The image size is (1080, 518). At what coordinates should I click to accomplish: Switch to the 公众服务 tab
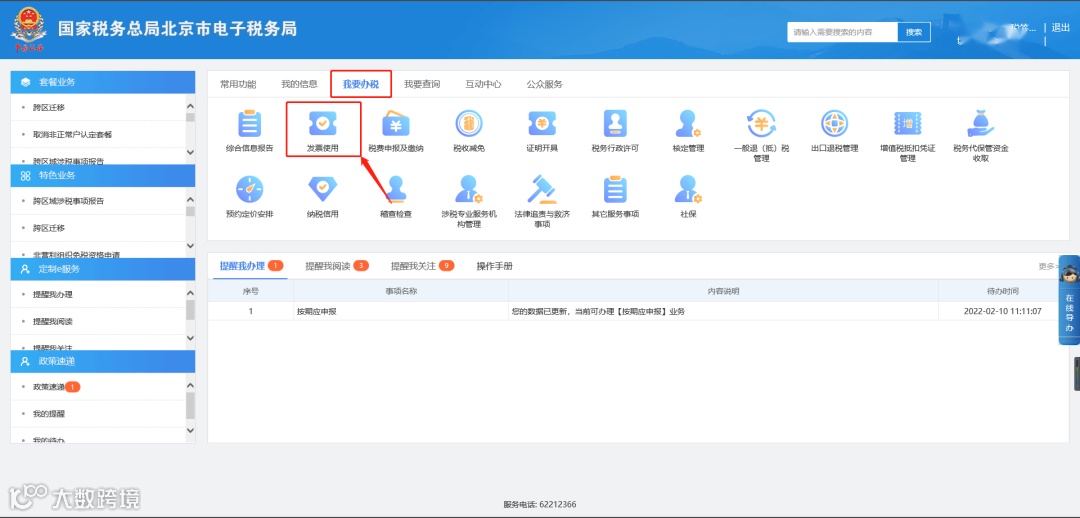[x=544, y=84]
